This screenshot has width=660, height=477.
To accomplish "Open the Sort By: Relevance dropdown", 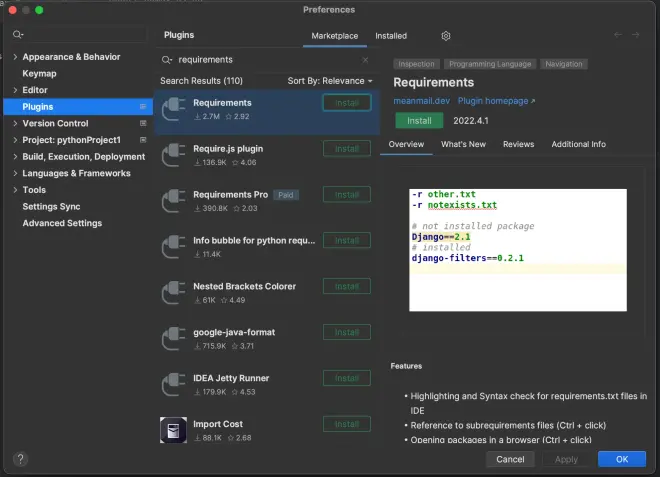I will (330, 81).
